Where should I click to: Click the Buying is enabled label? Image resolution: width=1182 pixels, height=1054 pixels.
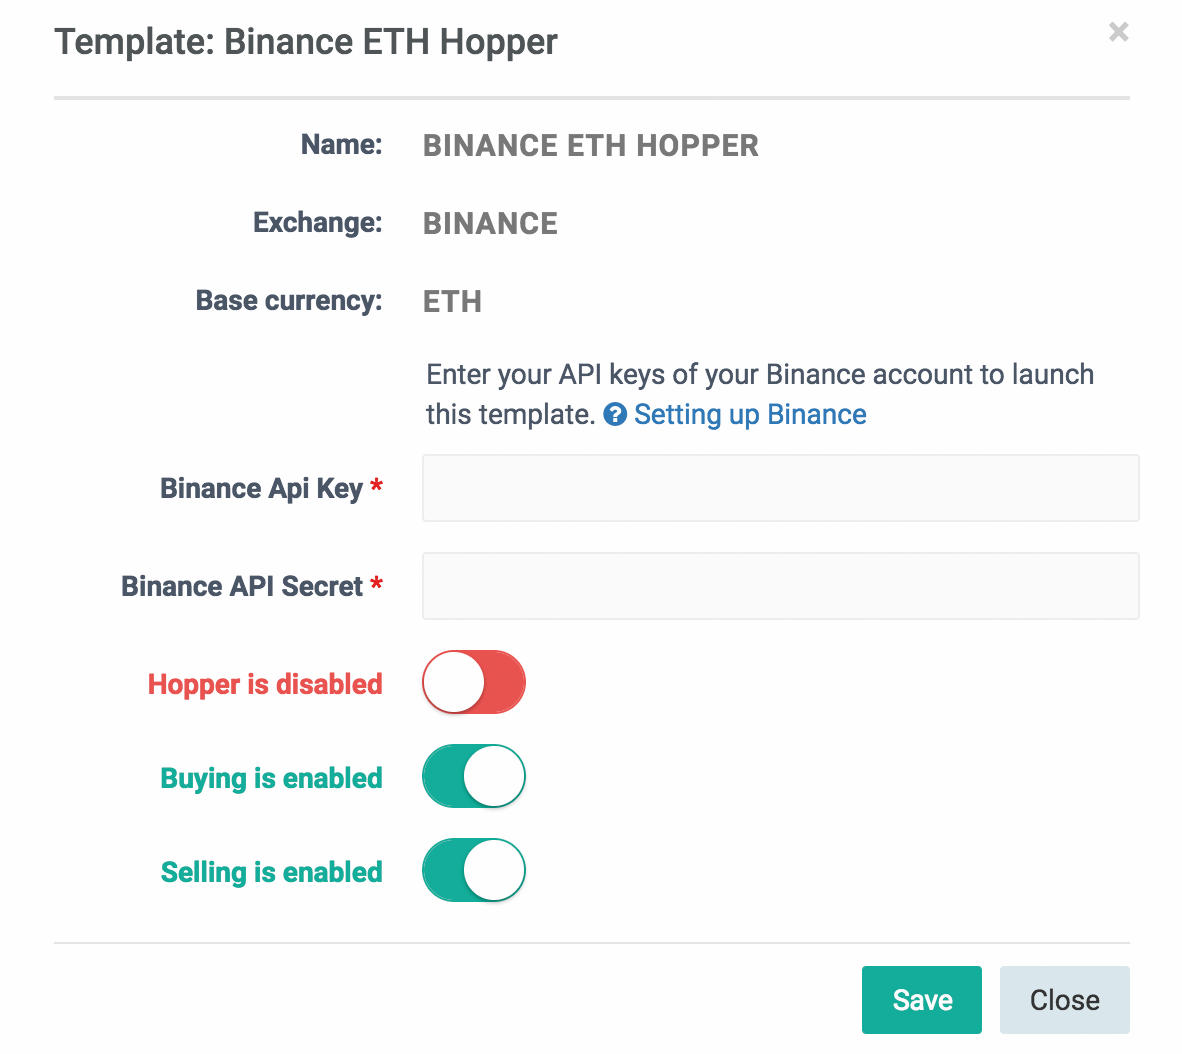click(271, 778)
